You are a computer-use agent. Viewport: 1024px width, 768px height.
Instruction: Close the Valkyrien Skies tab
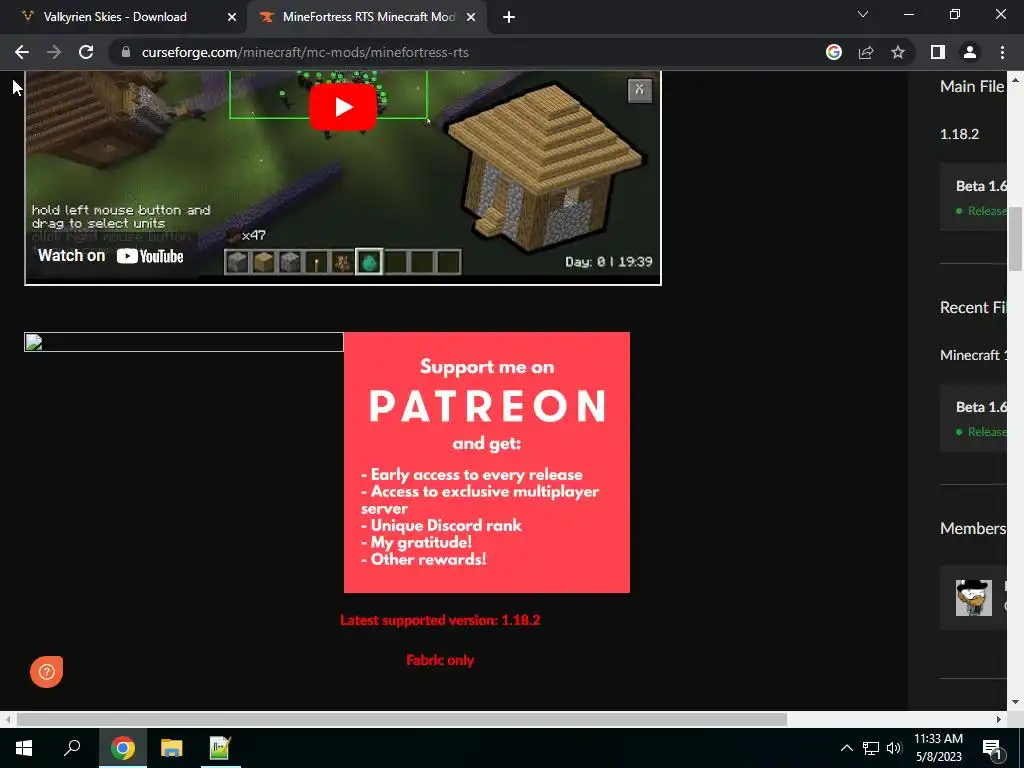click(232, 17)
